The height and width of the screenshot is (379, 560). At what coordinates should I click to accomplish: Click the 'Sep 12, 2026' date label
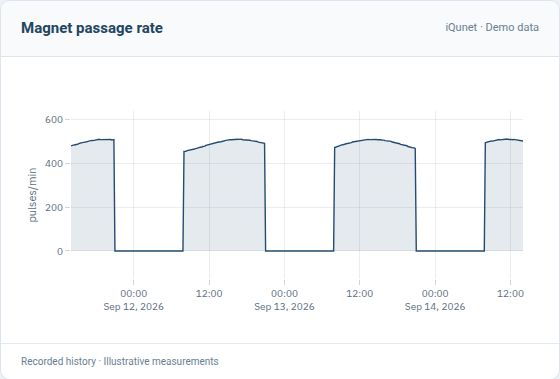pos(134,307)
